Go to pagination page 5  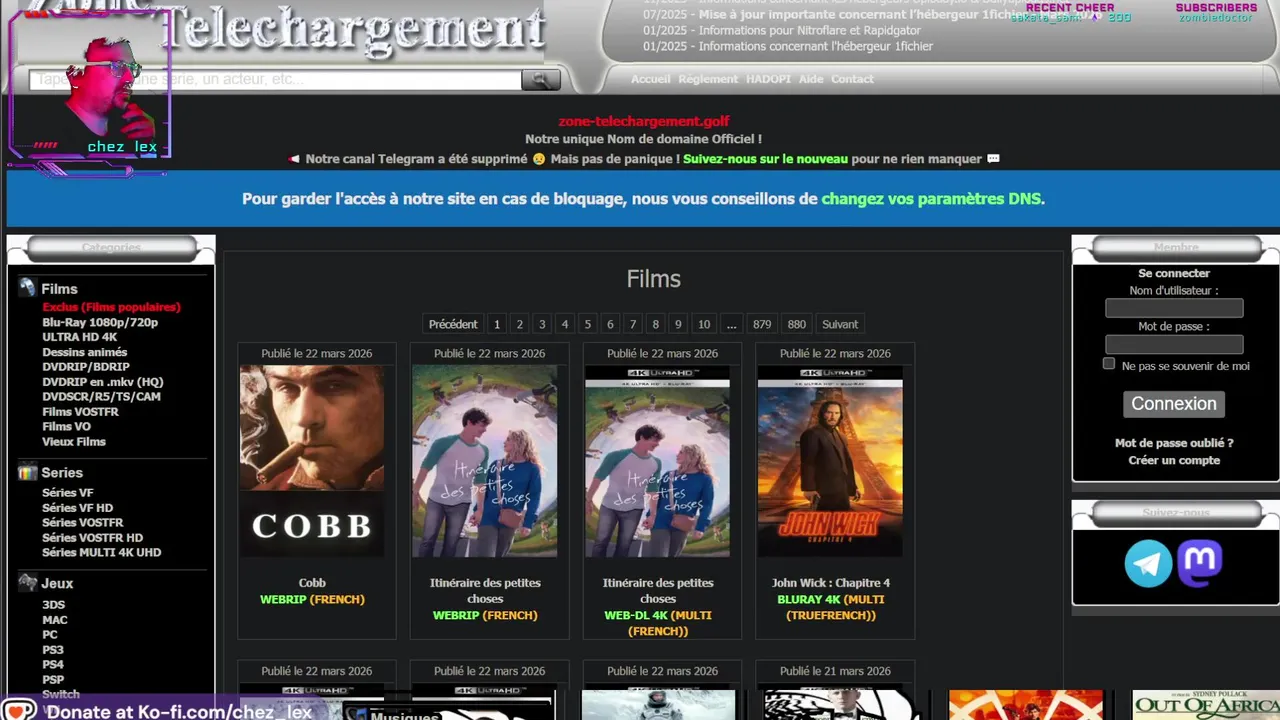click(x=587, y=324)
